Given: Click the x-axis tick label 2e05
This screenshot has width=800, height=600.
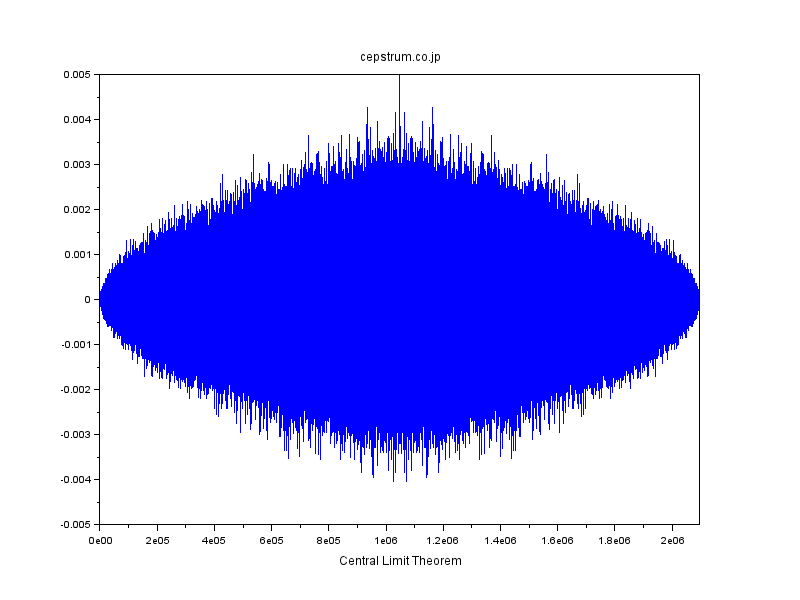Looking at the screenshot, I should [157, 540].
